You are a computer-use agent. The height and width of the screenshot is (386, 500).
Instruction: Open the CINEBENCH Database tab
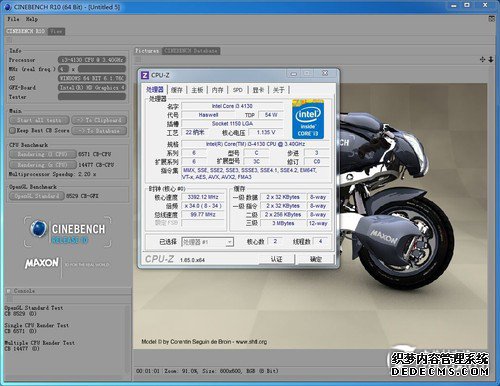click(191, 51)
